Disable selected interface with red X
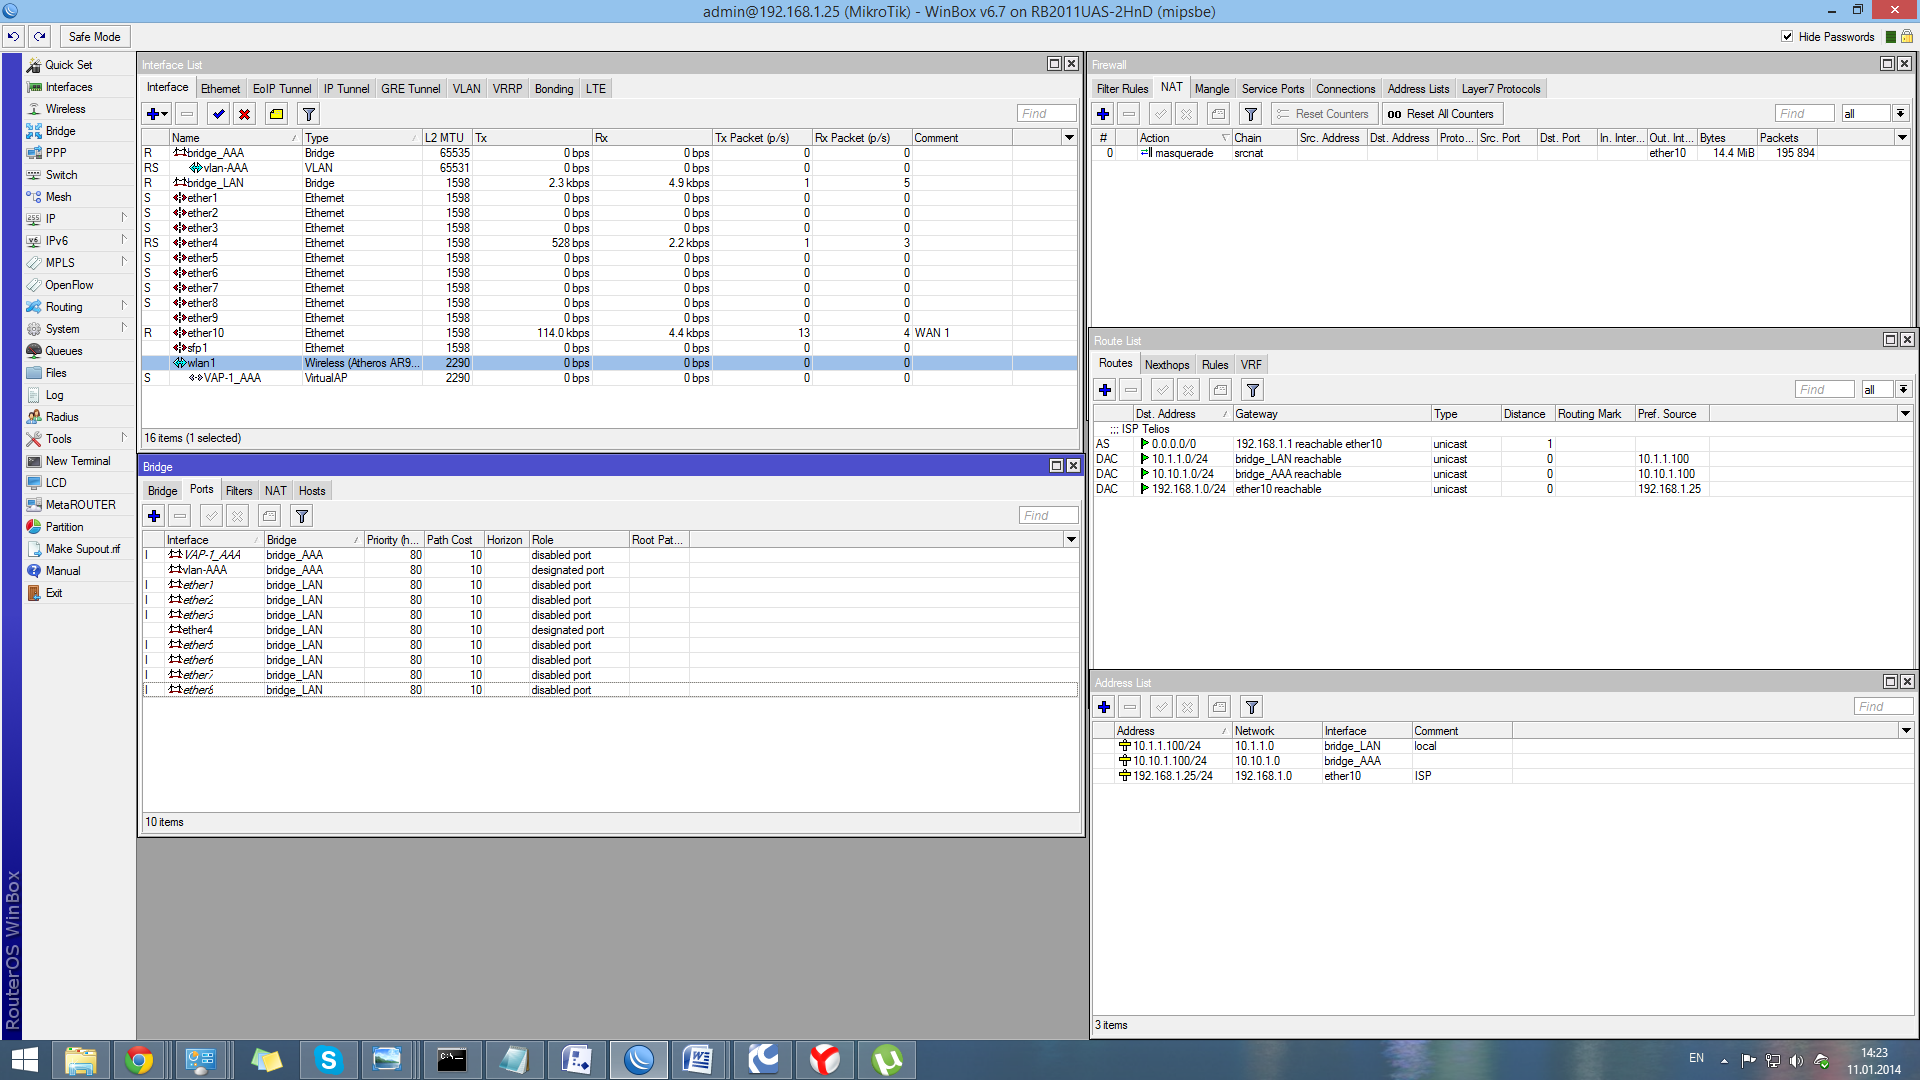1920x1080 pixels. point(244,114)
